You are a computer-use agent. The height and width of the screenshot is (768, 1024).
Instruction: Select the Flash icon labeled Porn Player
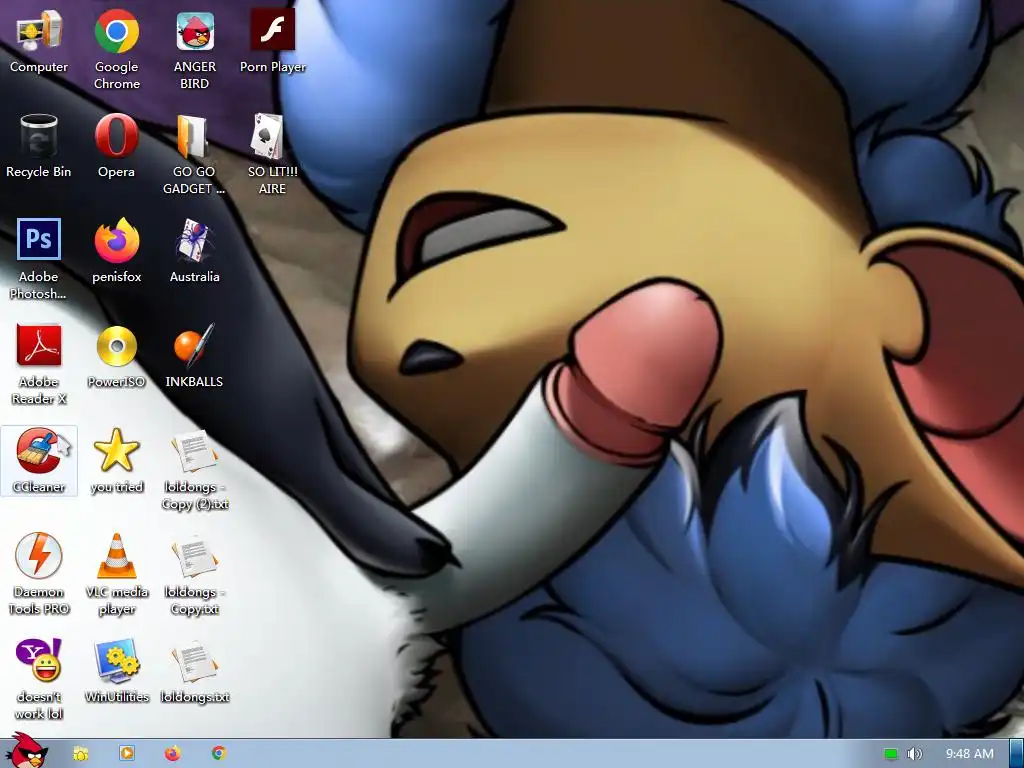pyautogui.click(x=272, y=42)
